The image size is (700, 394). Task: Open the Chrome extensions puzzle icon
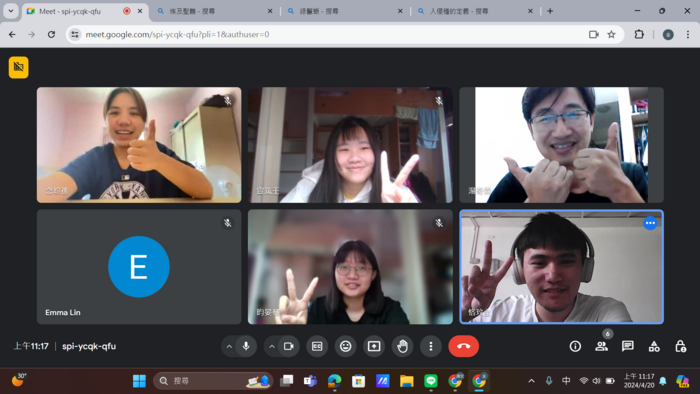point(639,34)
